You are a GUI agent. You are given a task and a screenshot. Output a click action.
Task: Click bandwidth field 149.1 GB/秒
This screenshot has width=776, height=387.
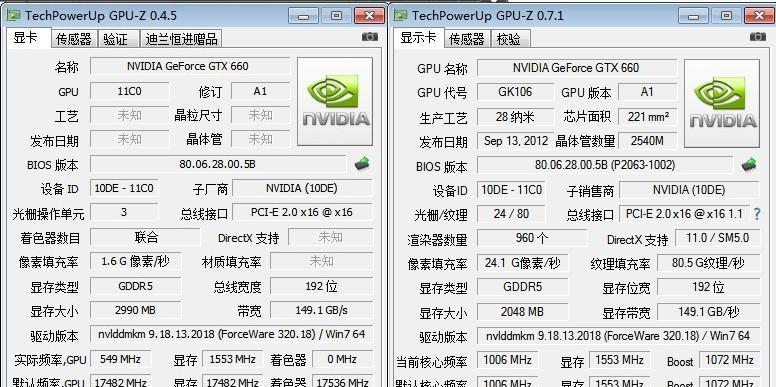pos(708,312)
